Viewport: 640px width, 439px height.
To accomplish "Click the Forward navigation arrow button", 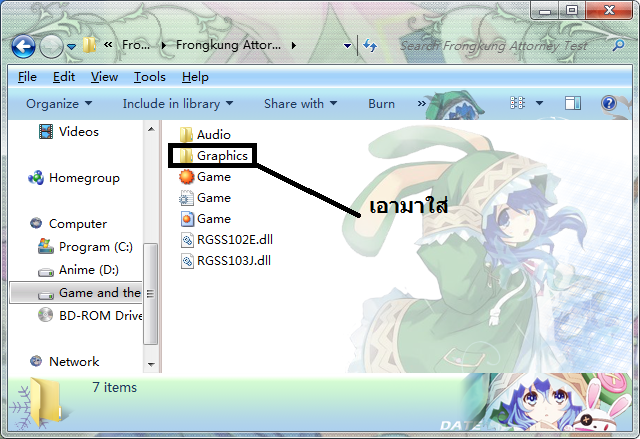I will [51, 46].
